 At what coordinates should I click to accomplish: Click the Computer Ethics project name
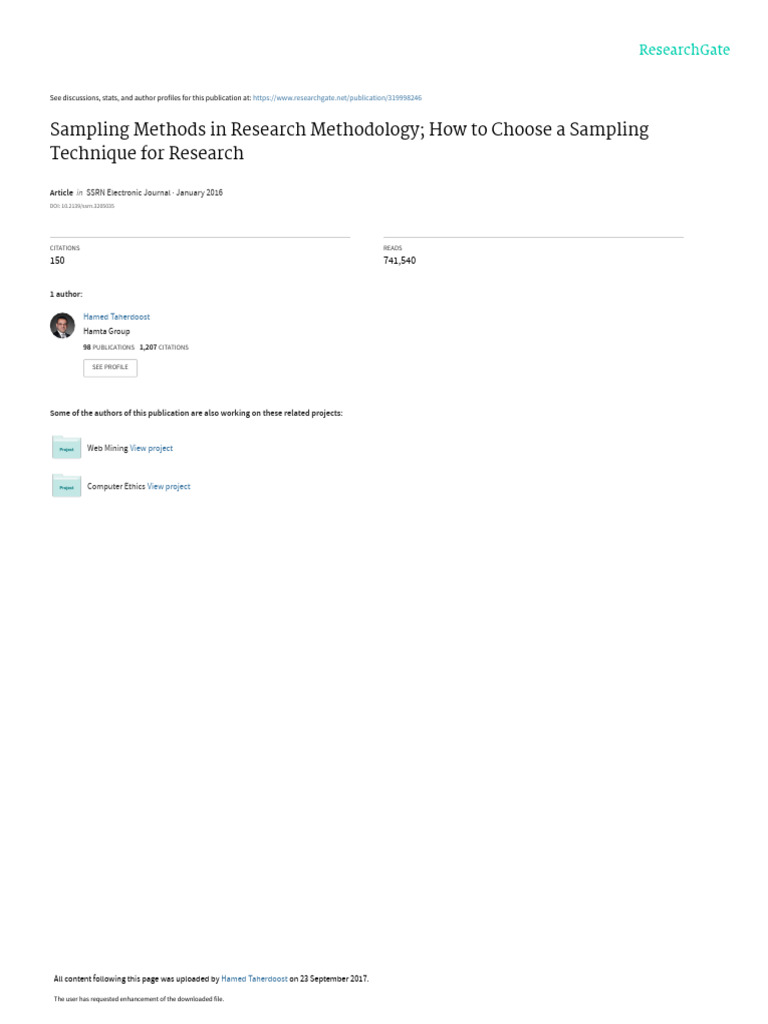coord(116,486)
